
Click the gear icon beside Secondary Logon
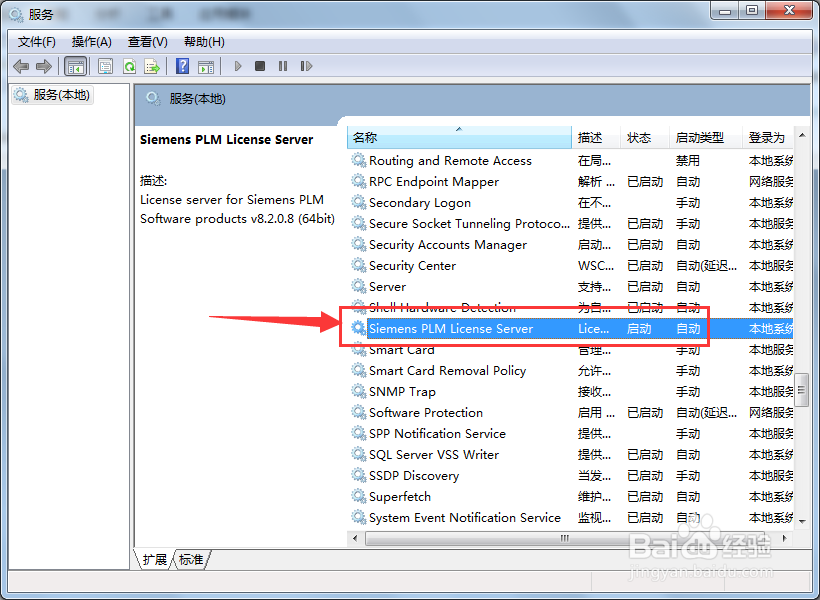pos(358,202)
